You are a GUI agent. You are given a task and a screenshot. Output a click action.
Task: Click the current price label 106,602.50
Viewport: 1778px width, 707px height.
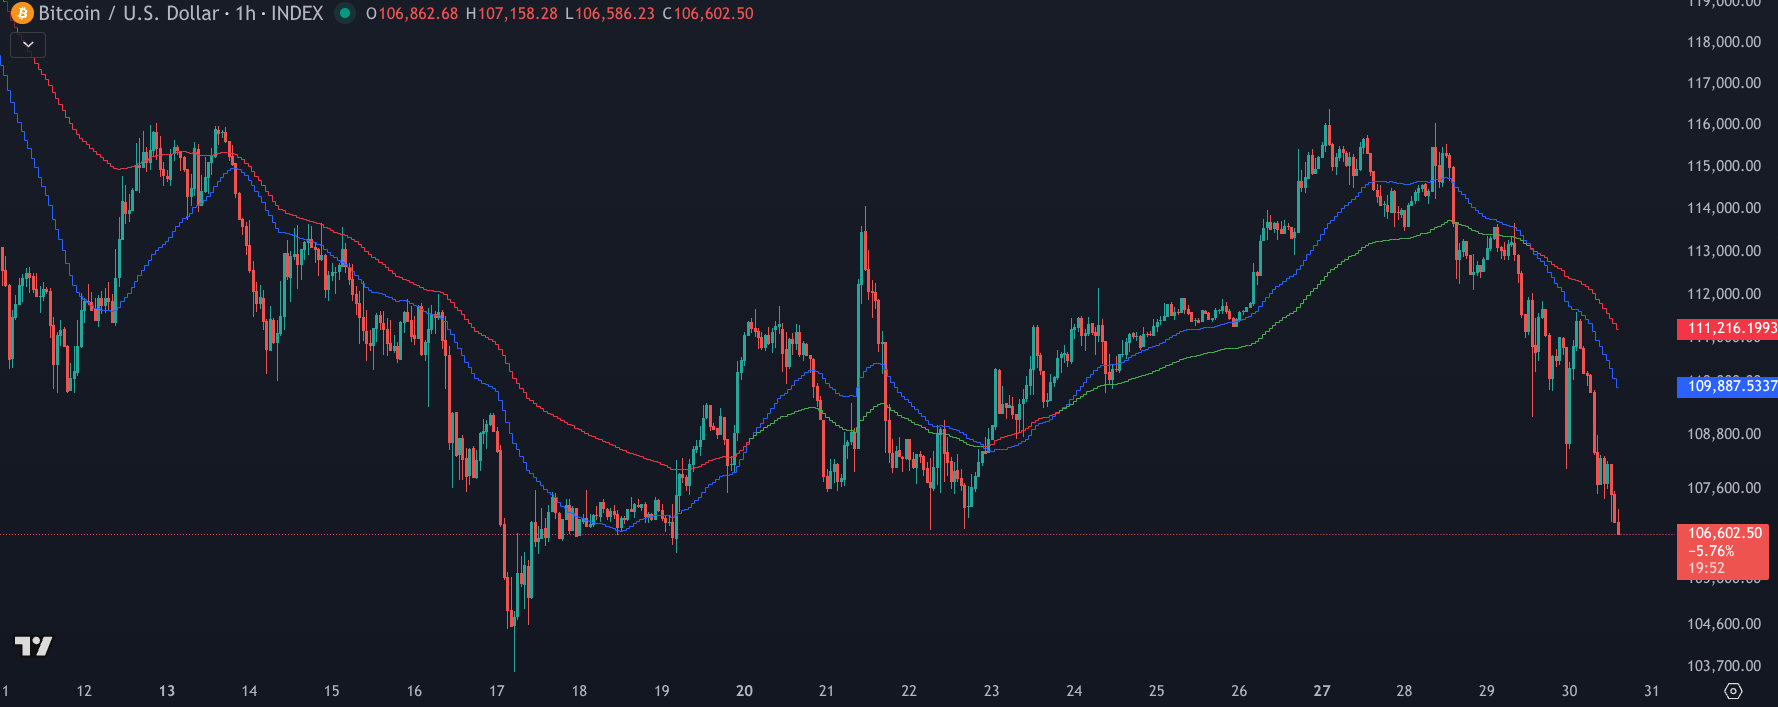click(1725, 533)
